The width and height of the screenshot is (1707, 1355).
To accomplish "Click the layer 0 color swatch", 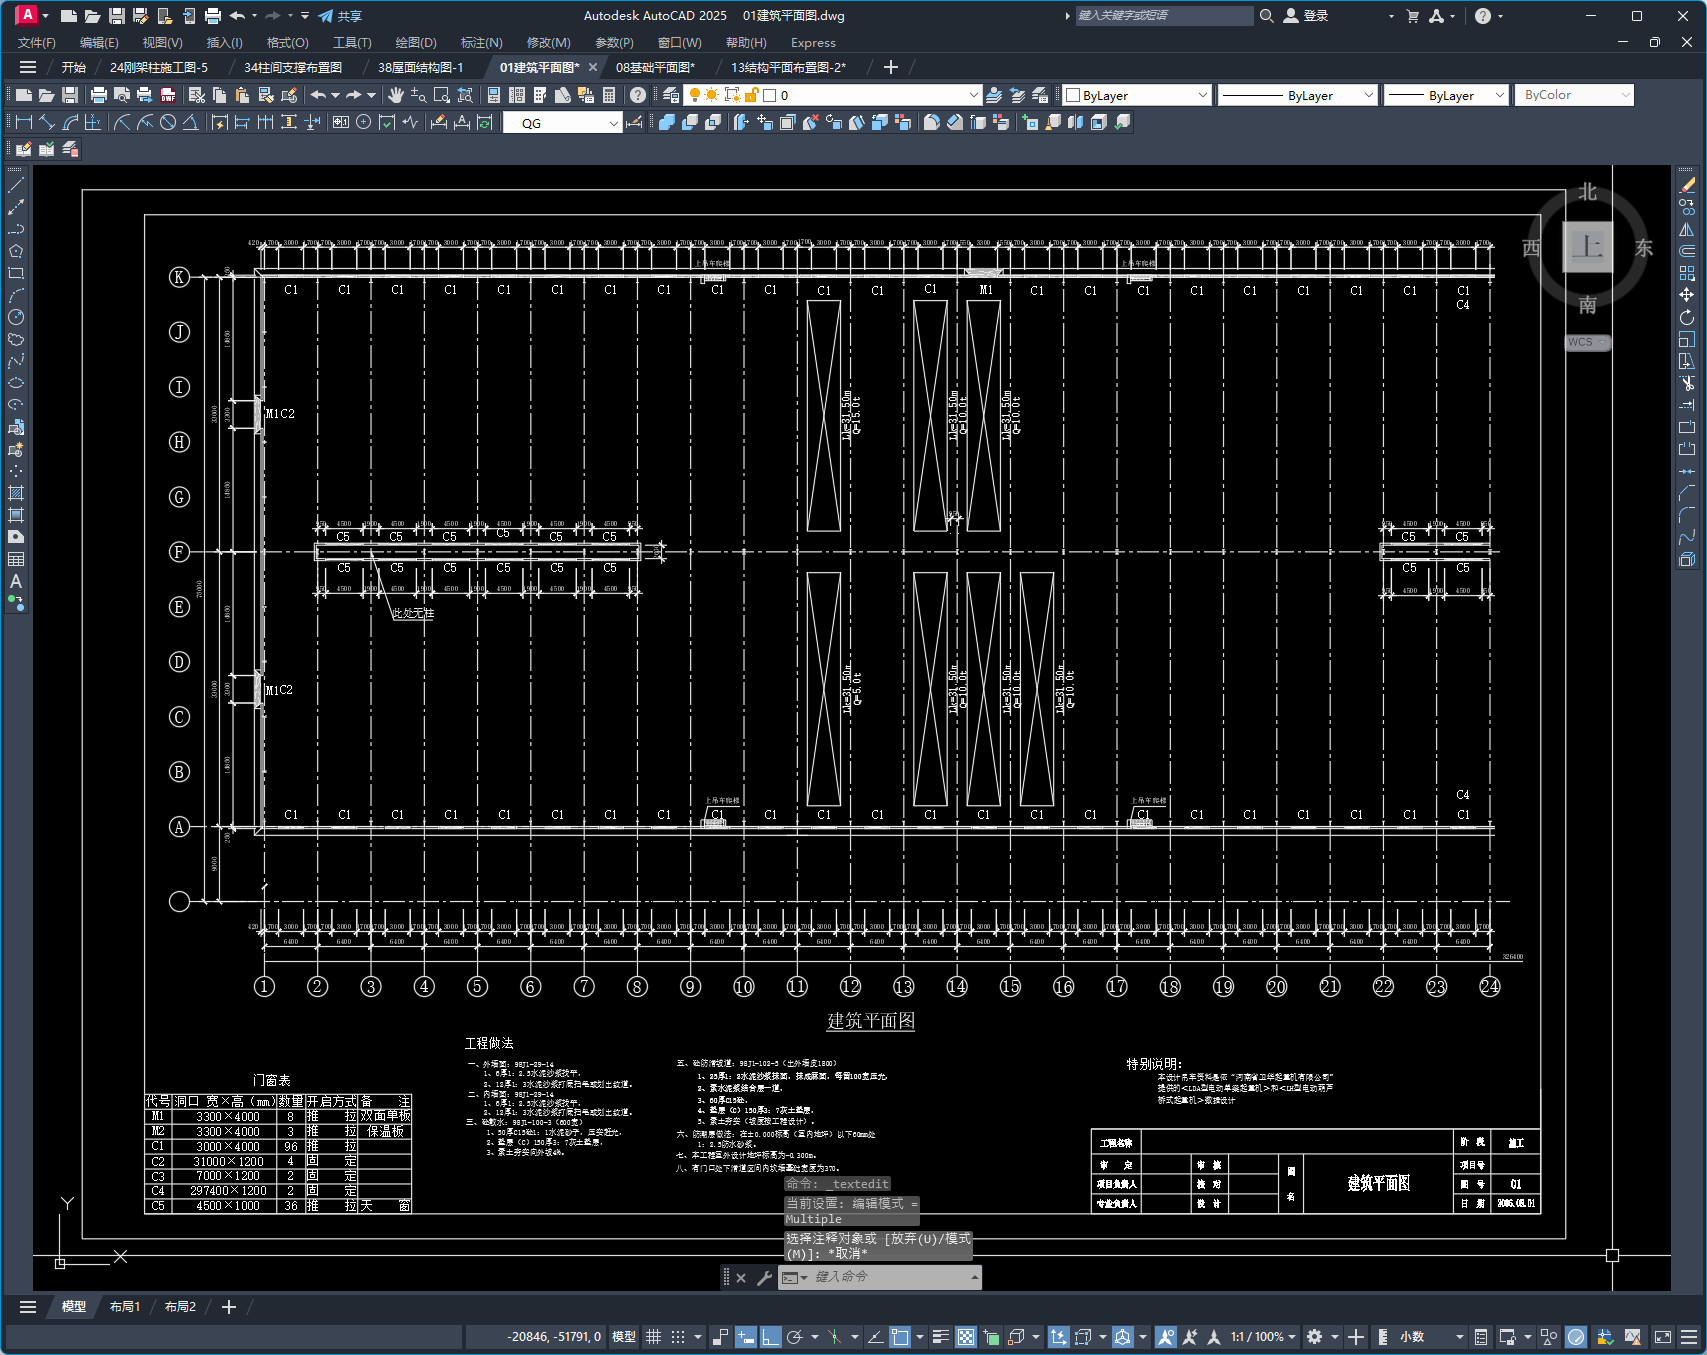I will pyautogui.click(x=770, y=95).
